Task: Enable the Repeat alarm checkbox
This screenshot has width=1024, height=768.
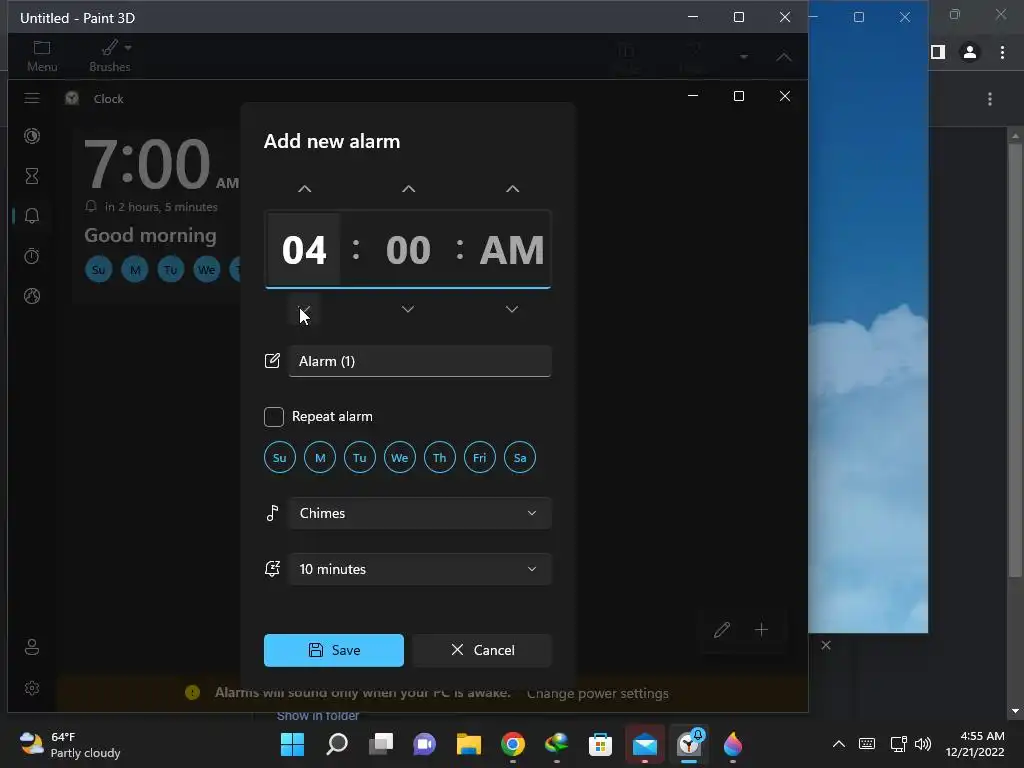Action: 274,417
